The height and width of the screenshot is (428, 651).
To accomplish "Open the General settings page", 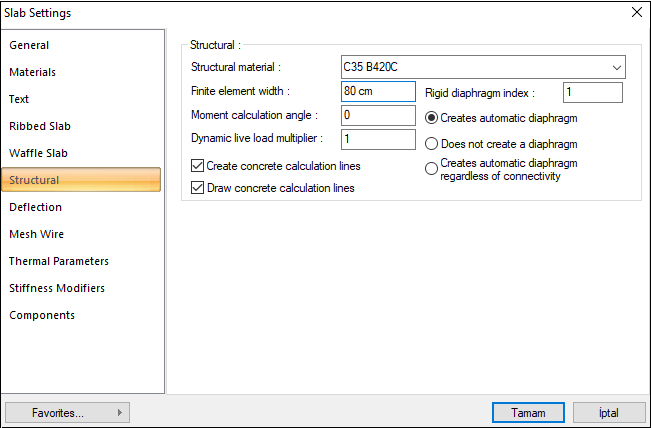I will [29, 45].
